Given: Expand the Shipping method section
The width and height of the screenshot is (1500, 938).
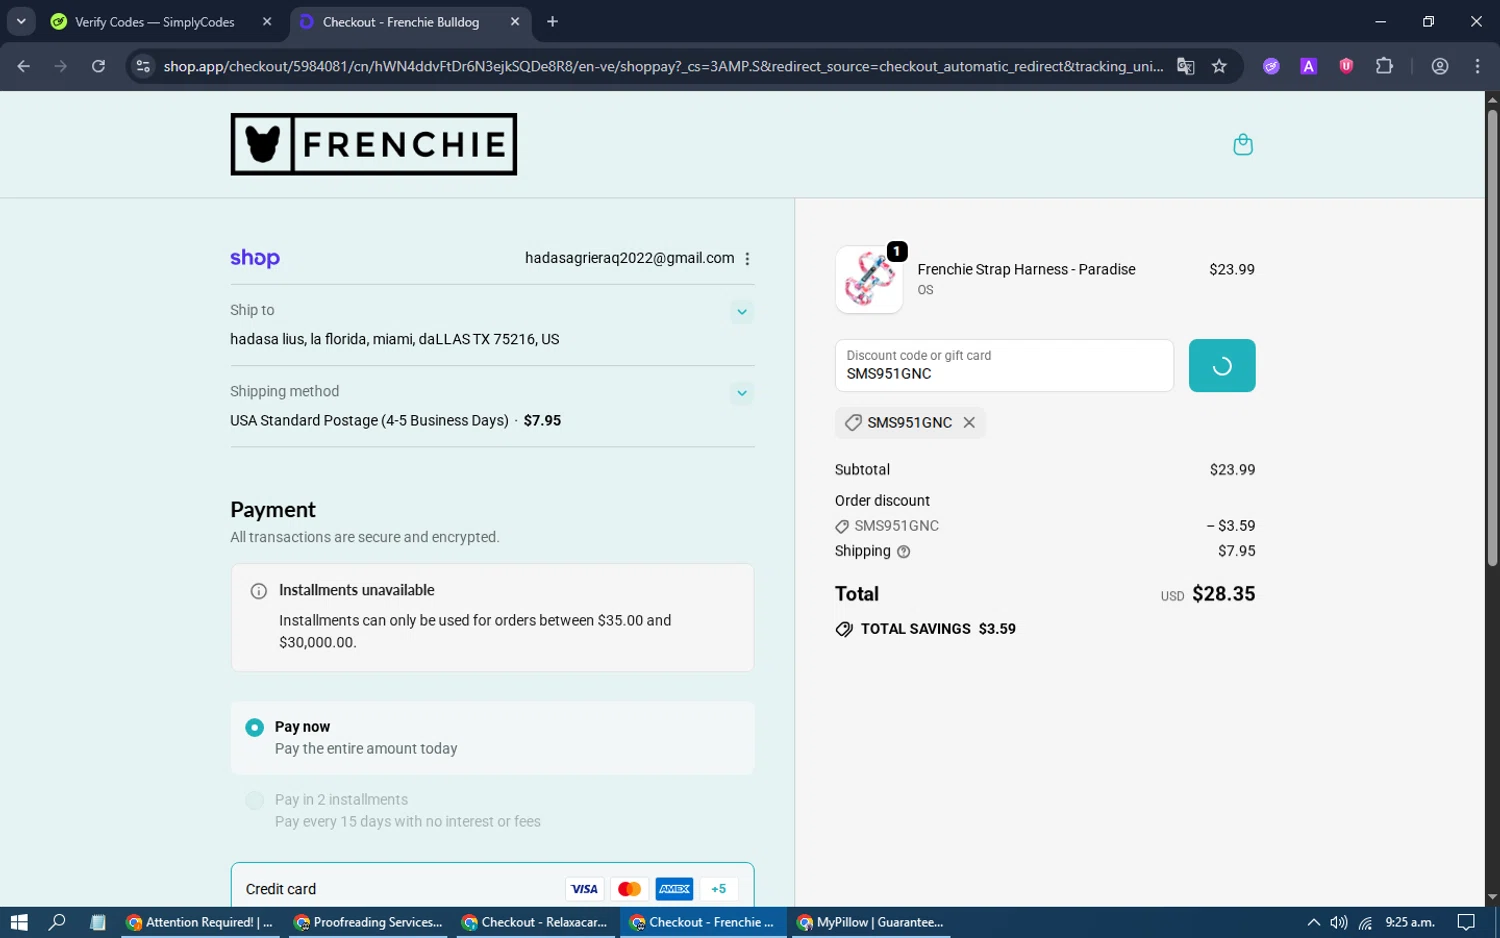Looking at the screenshot, I should [741, 393].
